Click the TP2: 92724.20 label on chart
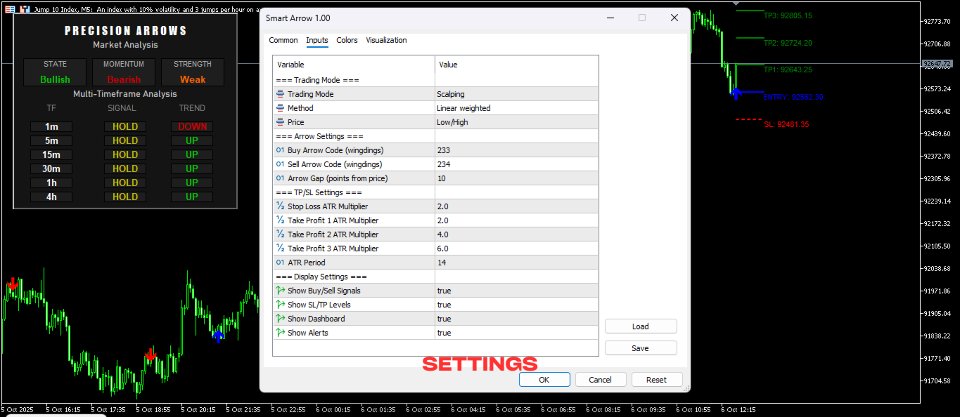 pyautogui.click(x=788, y=43)
